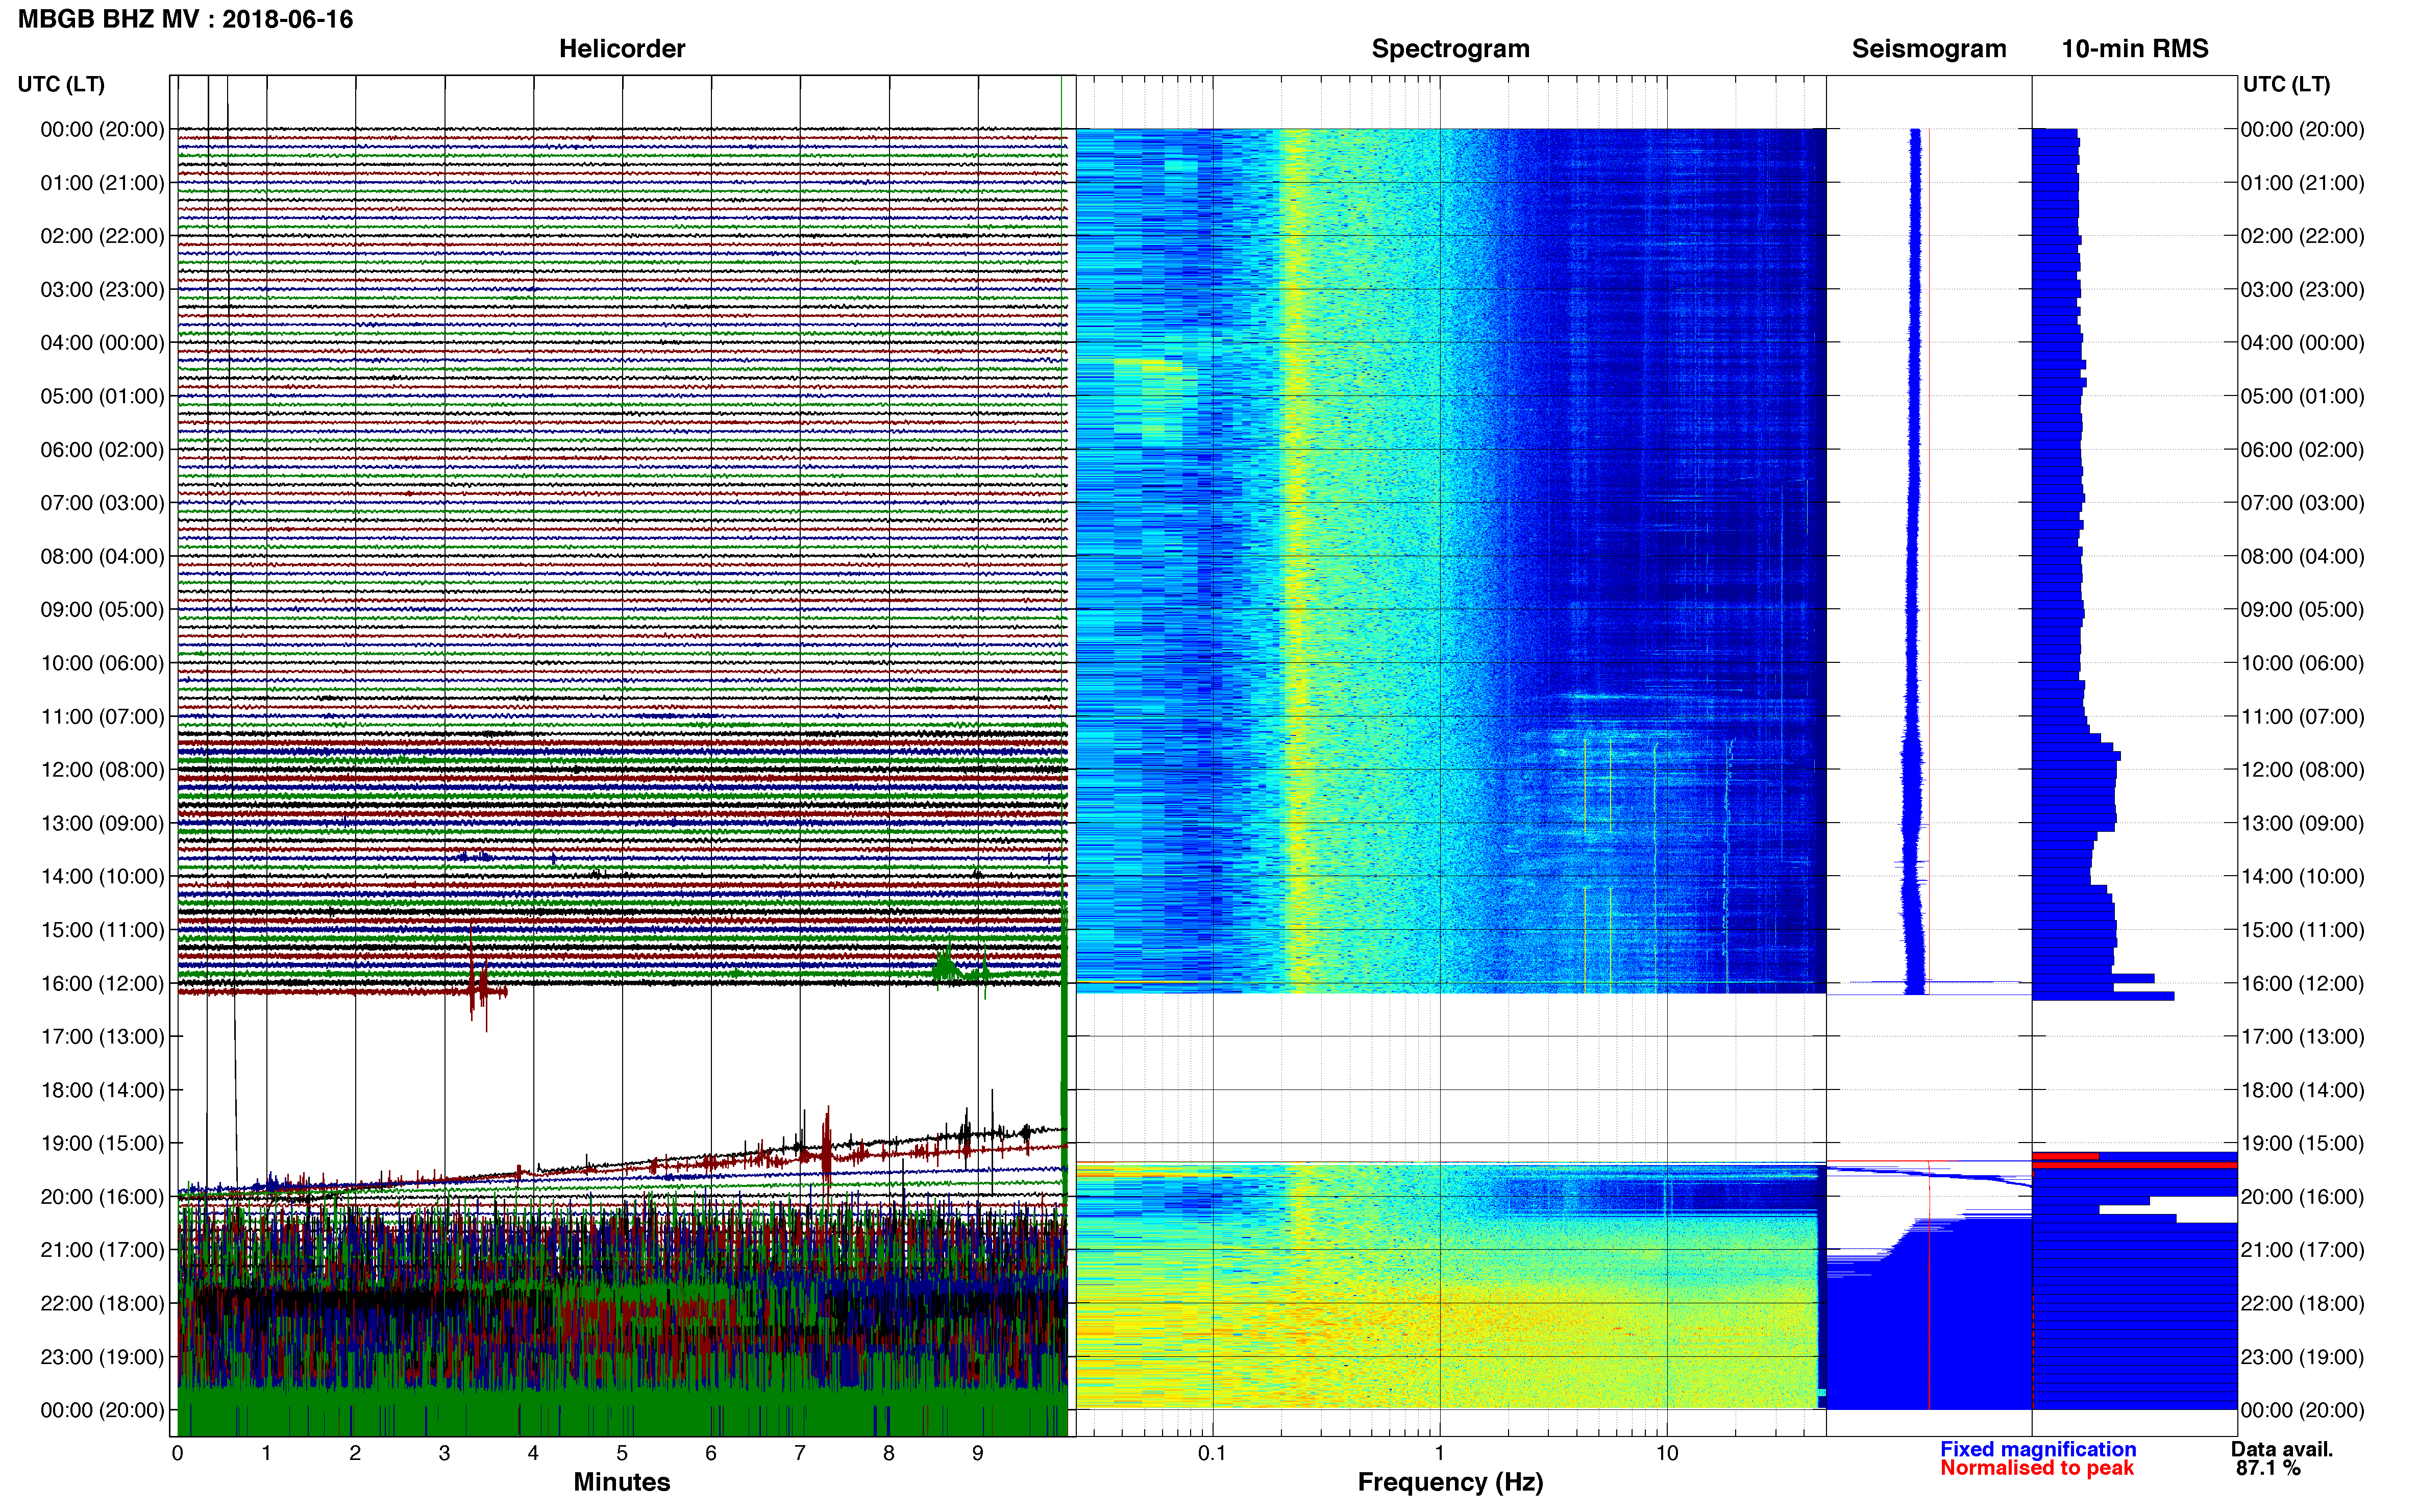Click '04:00 (00:00)' on the Helicorder time axis

(x=102, y=342)
